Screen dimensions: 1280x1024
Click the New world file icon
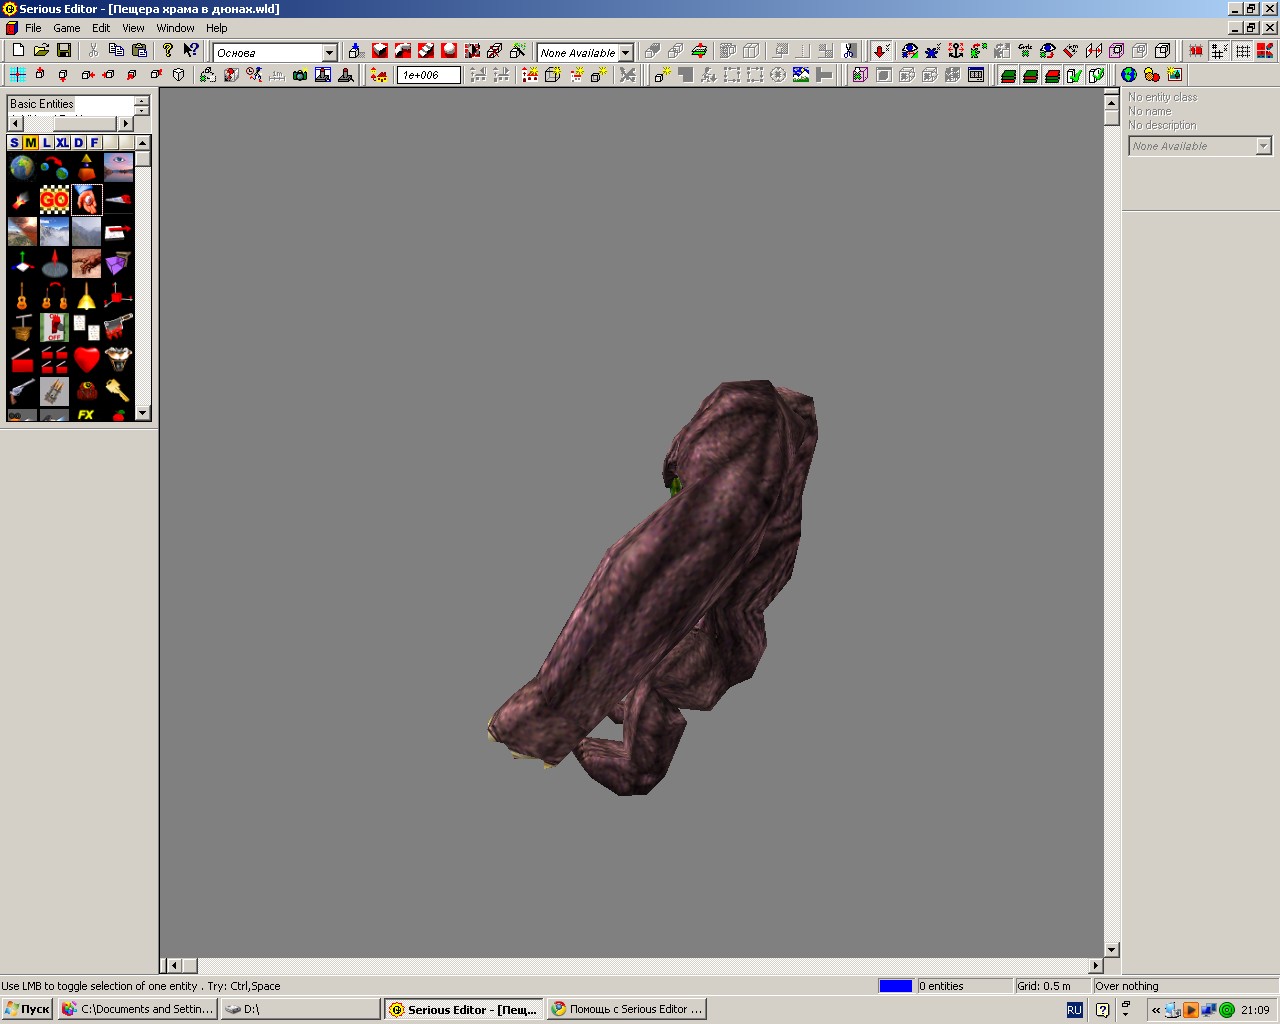click(x=18, y=50)
